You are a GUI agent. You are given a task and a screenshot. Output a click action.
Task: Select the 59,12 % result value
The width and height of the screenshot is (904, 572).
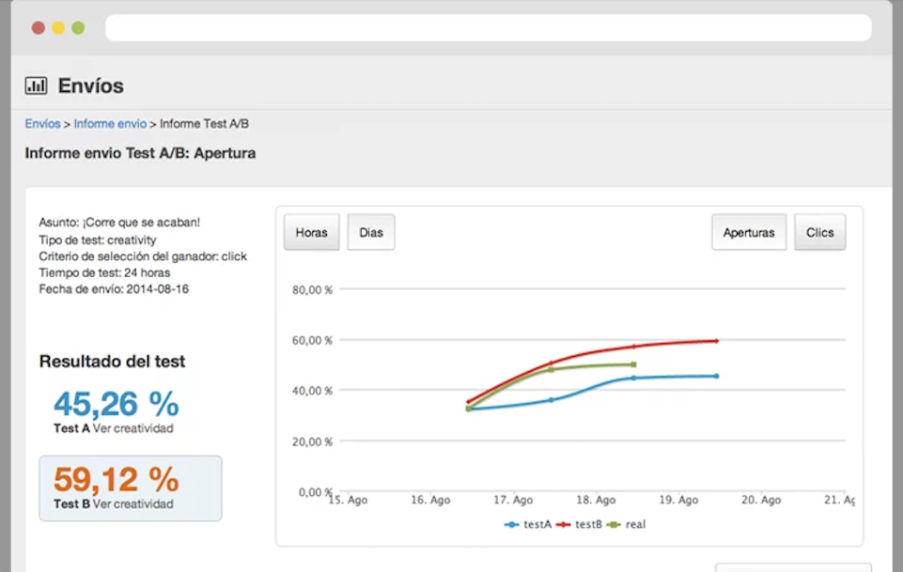click(x=116, y=479)
